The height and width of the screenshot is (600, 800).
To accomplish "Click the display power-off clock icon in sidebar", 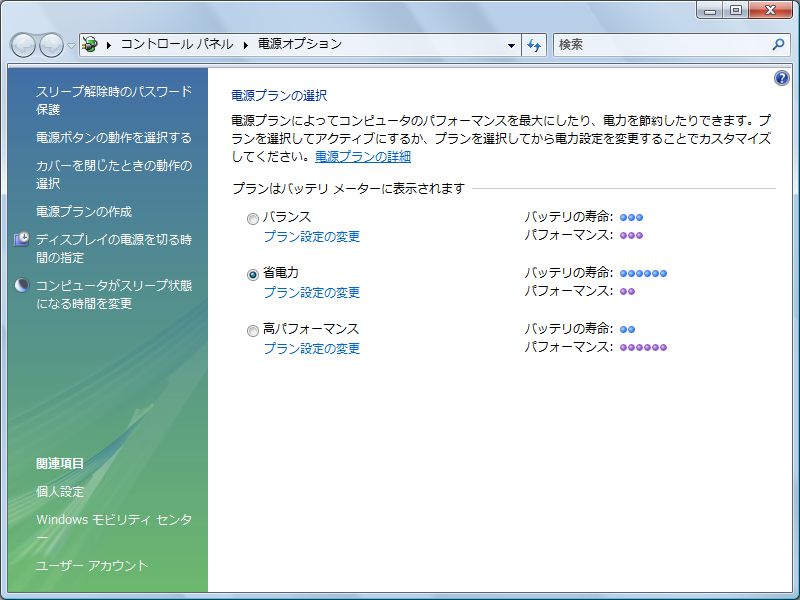I will [21, 239].
